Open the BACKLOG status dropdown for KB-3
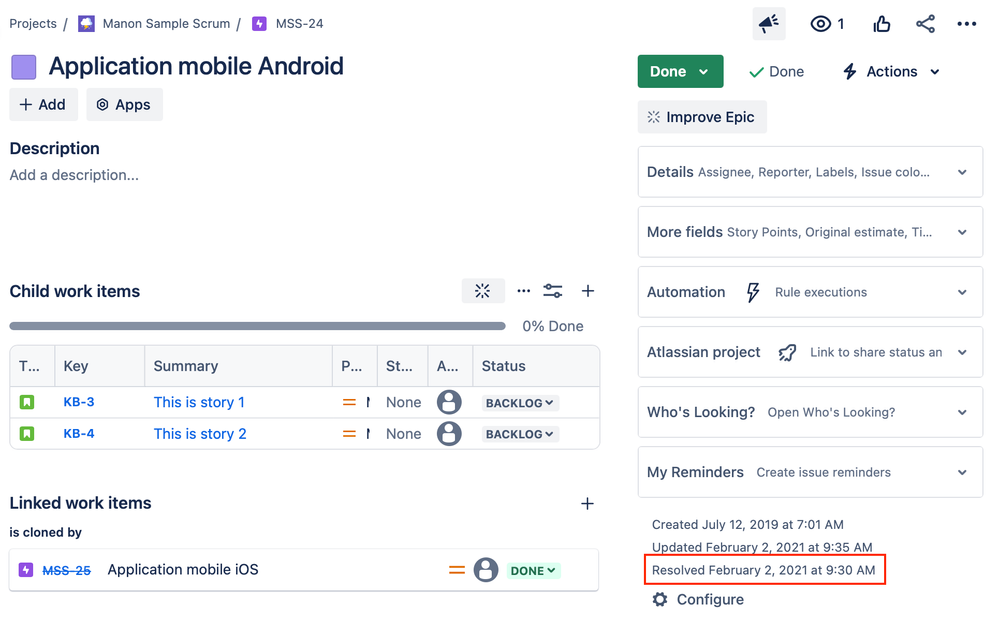999x622 pixels. point(520,403)
